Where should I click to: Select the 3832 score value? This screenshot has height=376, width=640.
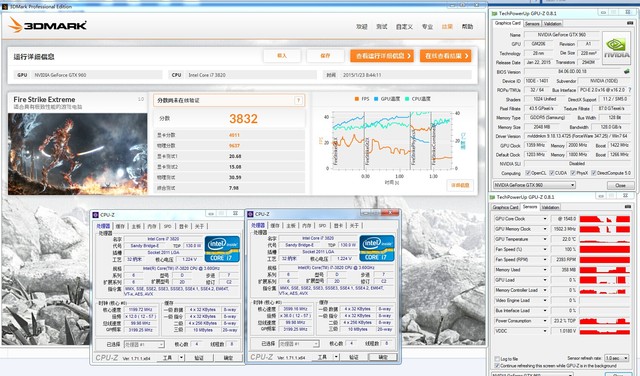[243, 119]
